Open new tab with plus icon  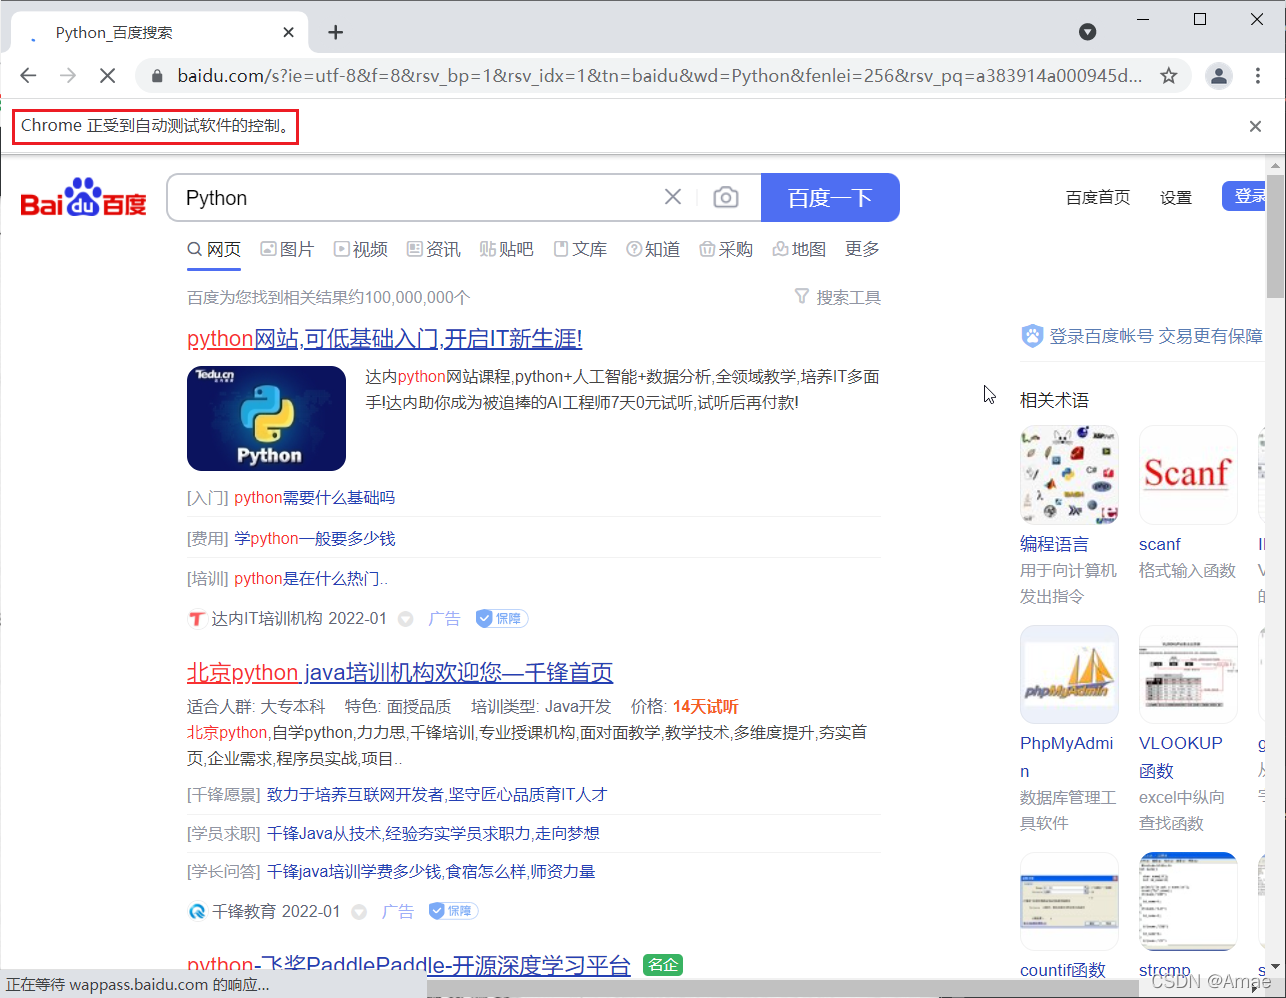pos(335,33)
